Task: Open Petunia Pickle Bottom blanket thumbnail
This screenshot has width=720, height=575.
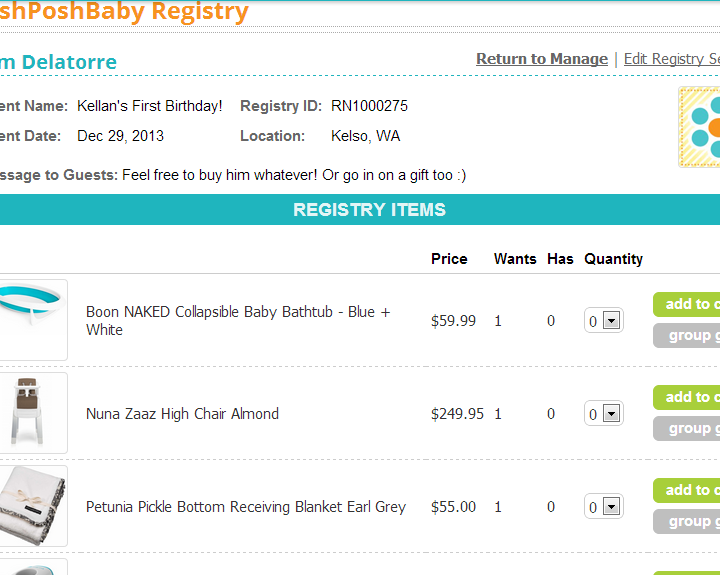Action: coord(33,506)
